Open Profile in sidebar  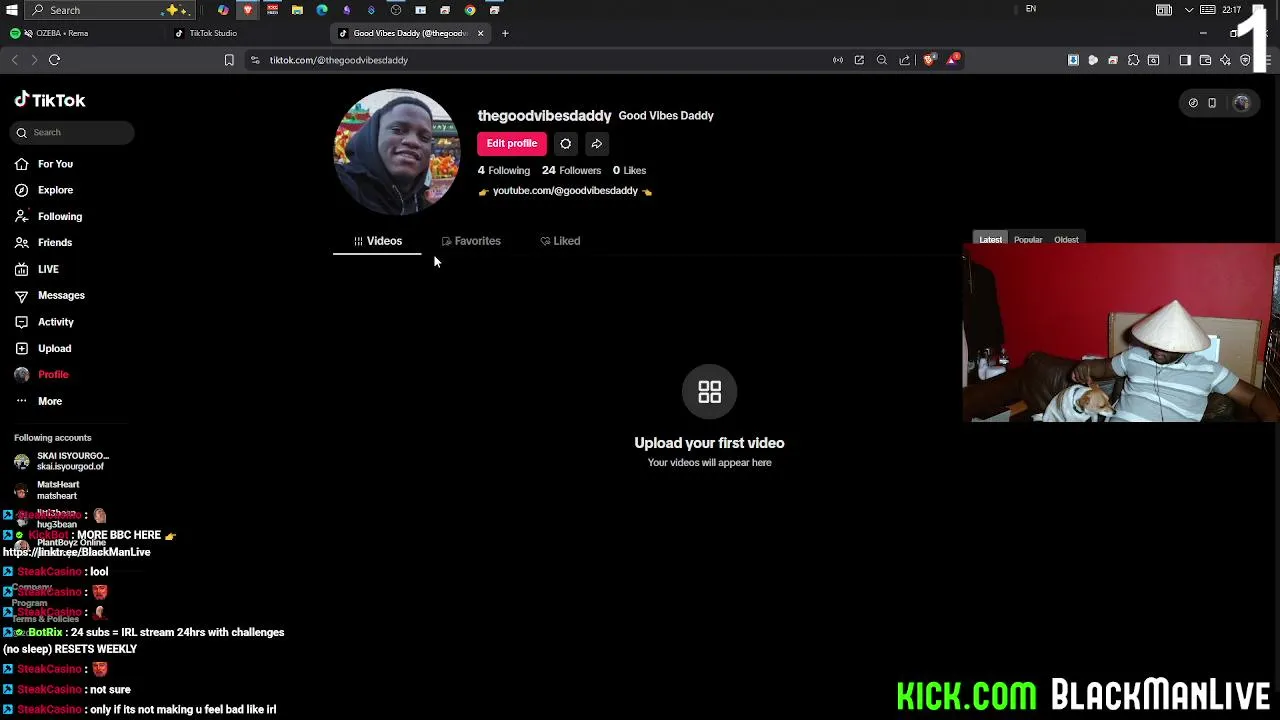pos(41,374)
